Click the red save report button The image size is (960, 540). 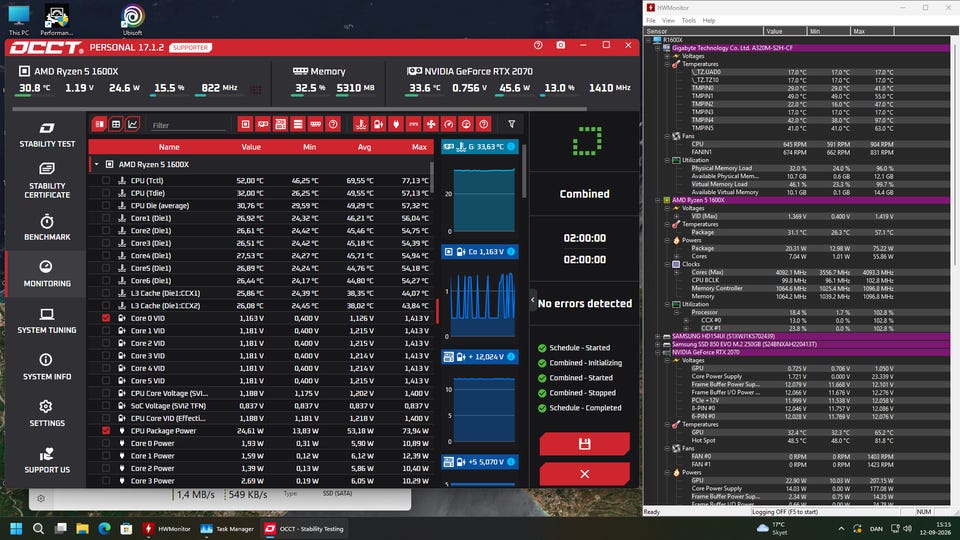pyautogui.click(x=584, y=444)
